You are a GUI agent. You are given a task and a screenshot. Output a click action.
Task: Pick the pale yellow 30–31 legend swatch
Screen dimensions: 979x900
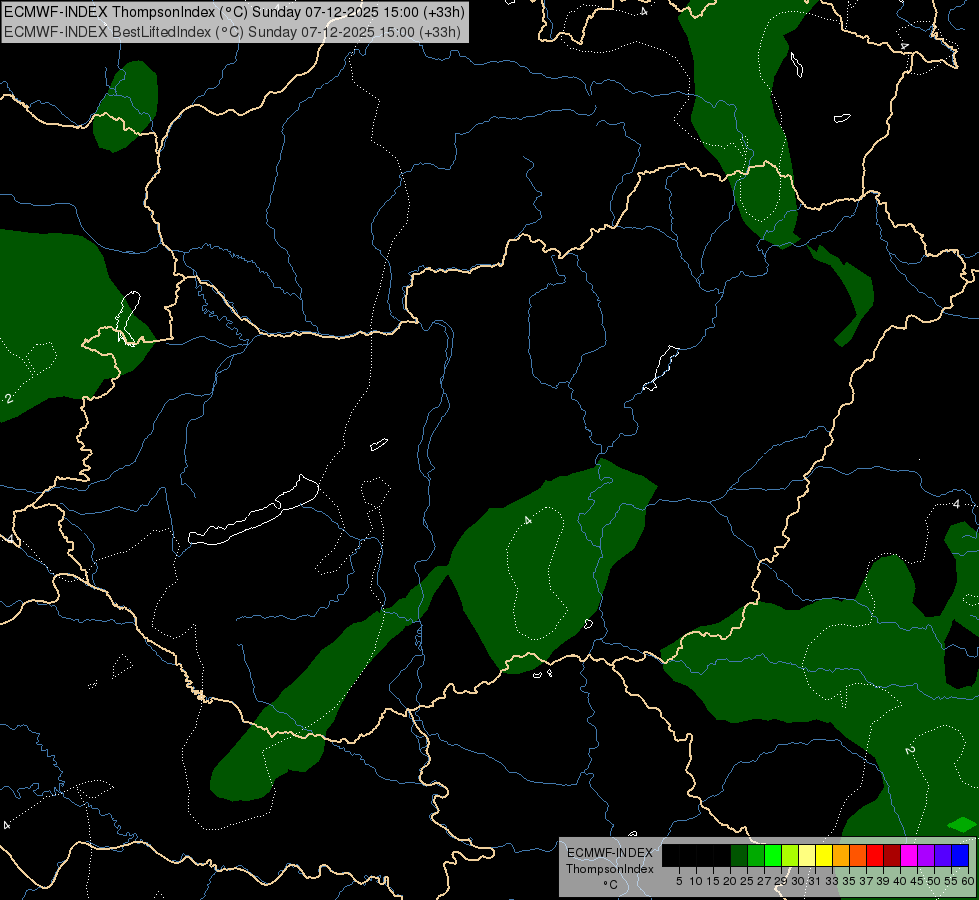(x=807, y=855)
